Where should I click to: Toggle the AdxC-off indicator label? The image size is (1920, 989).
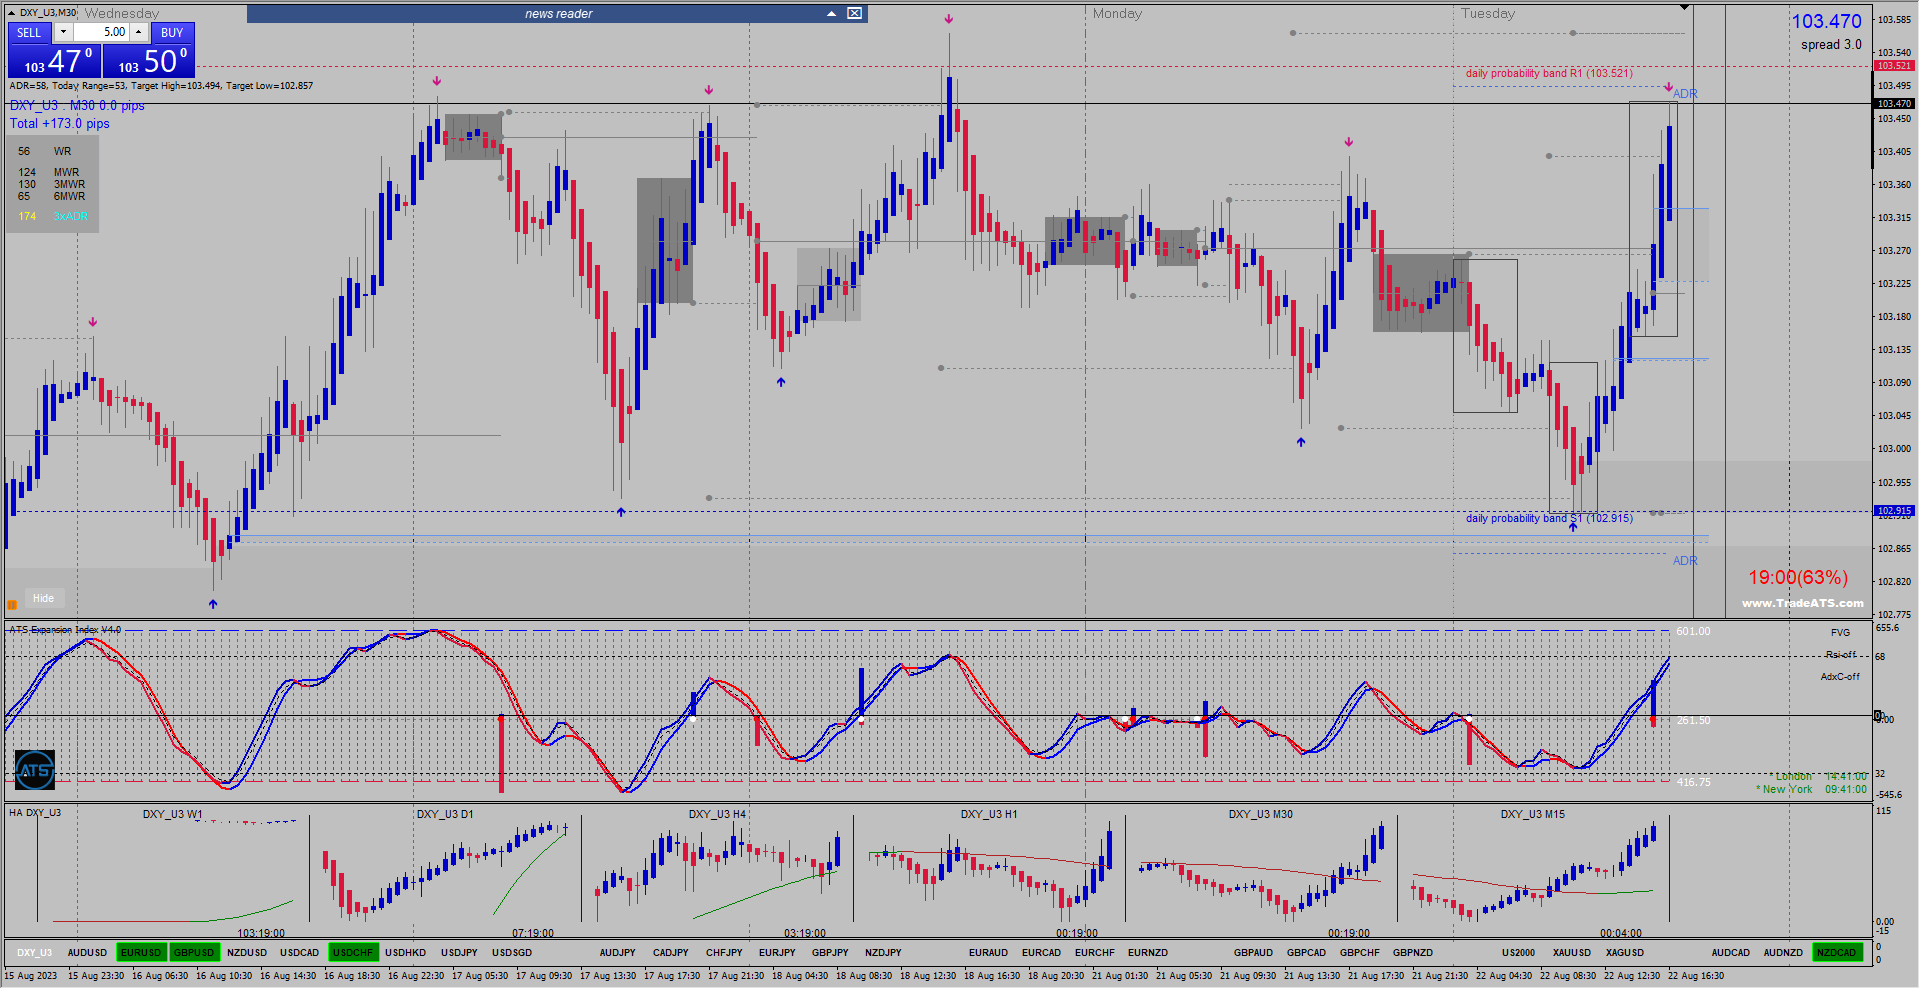[x=1840, y=676]
